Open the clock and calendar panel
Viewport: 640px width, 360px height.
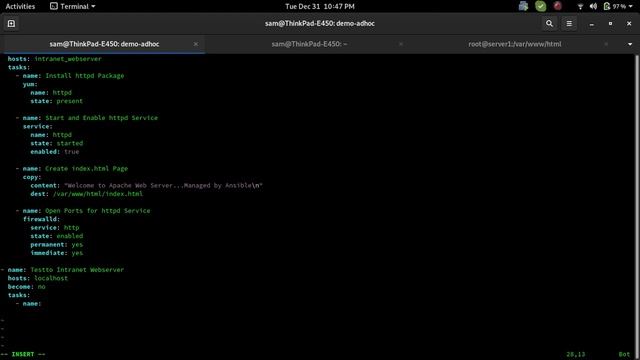(x=320, y=6)
